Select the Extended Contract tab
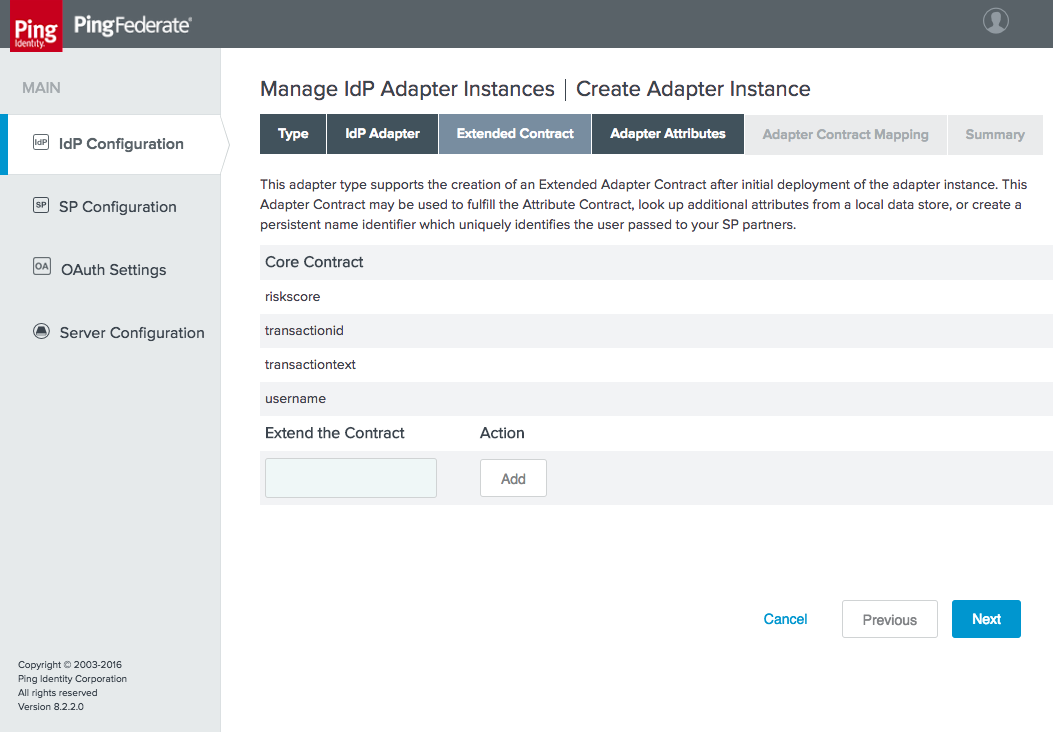The height and width of the screenshot is (732, 1053). [x=515, y=134]
